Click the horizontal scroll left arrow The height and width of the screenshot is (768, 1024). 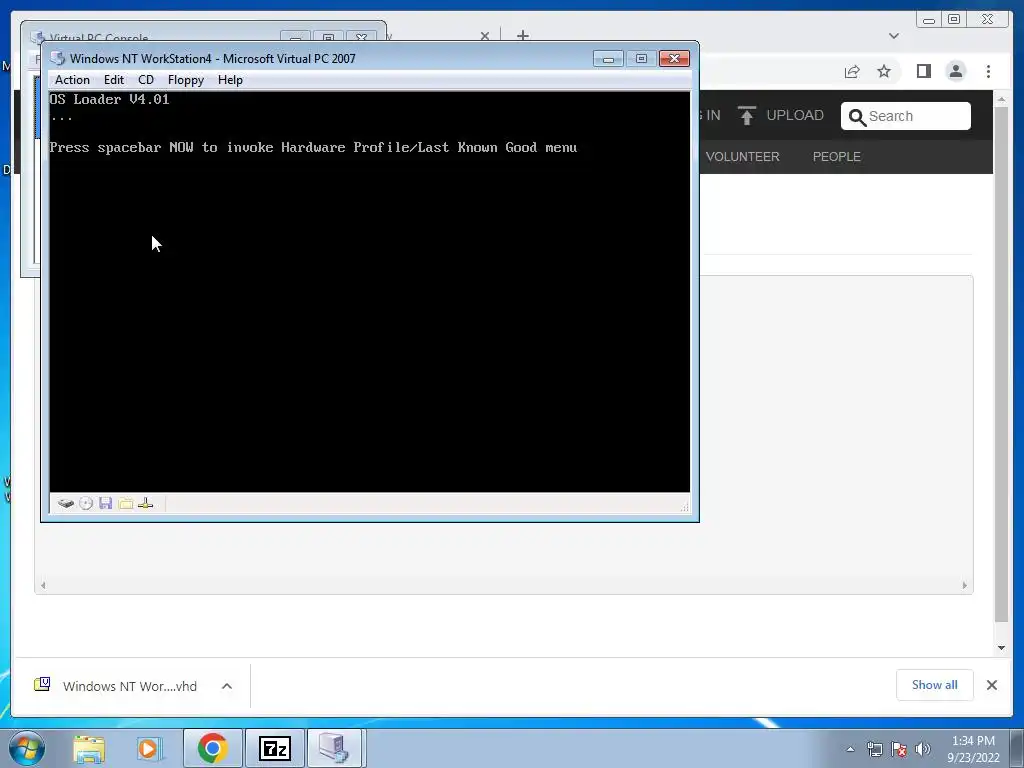point(43,585)
